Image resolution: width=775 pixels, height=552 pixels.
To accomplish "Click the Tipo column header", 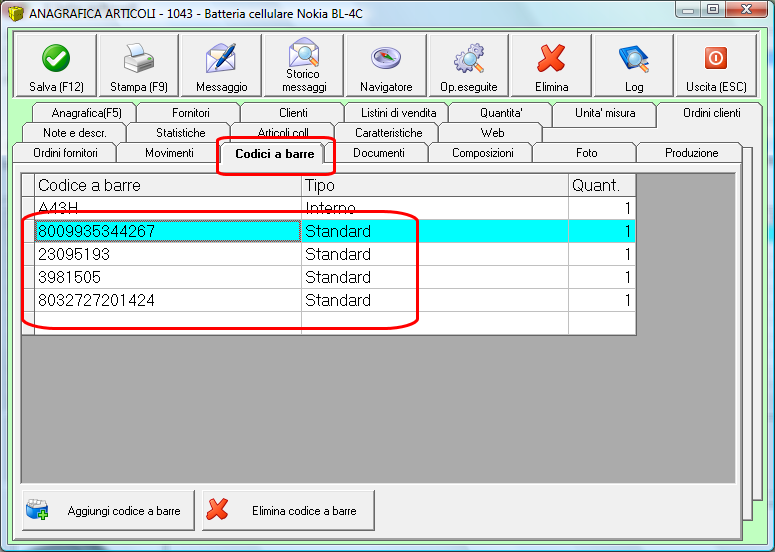I will pyautogui.click(x=435, y=185).
